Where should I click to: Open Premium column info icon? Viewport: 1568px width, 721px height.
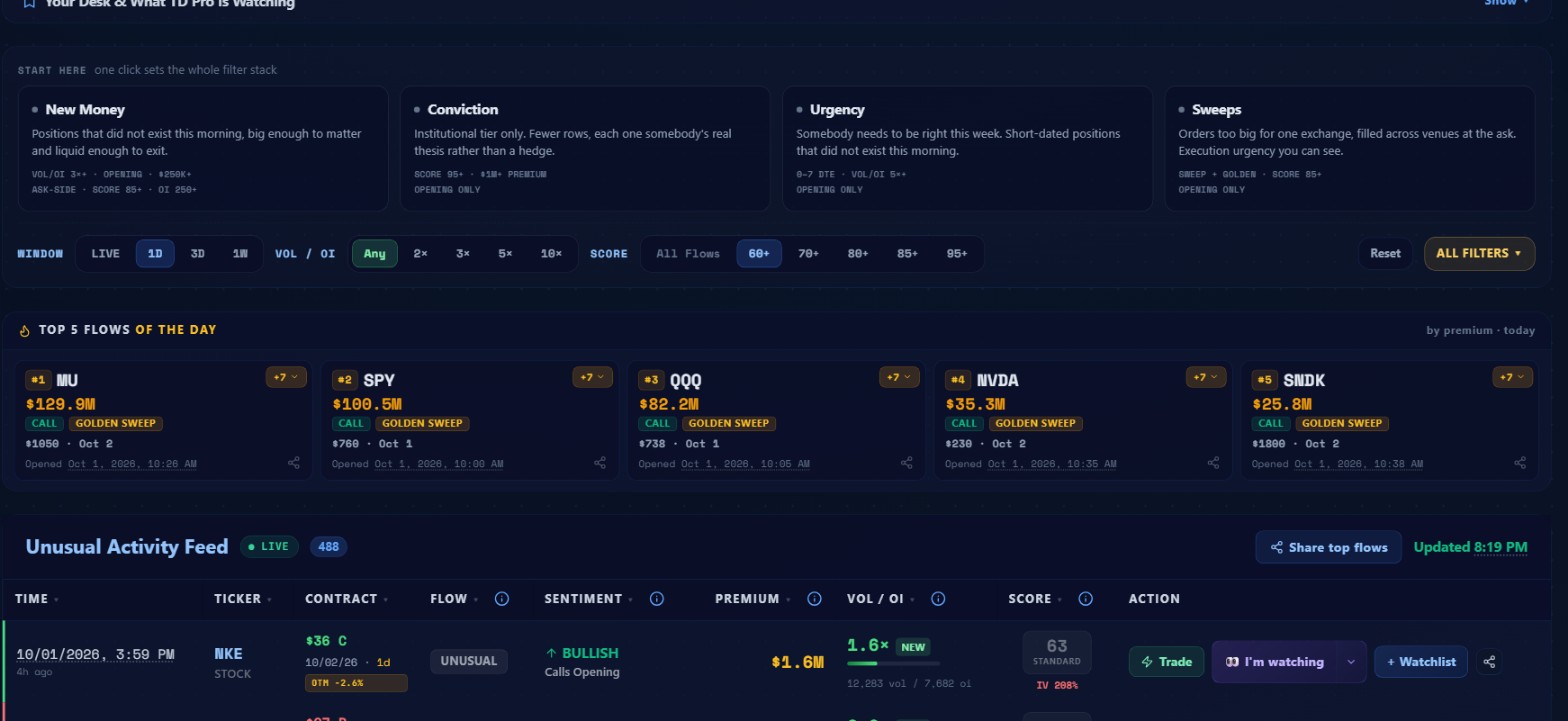click(x=814, y=599)
